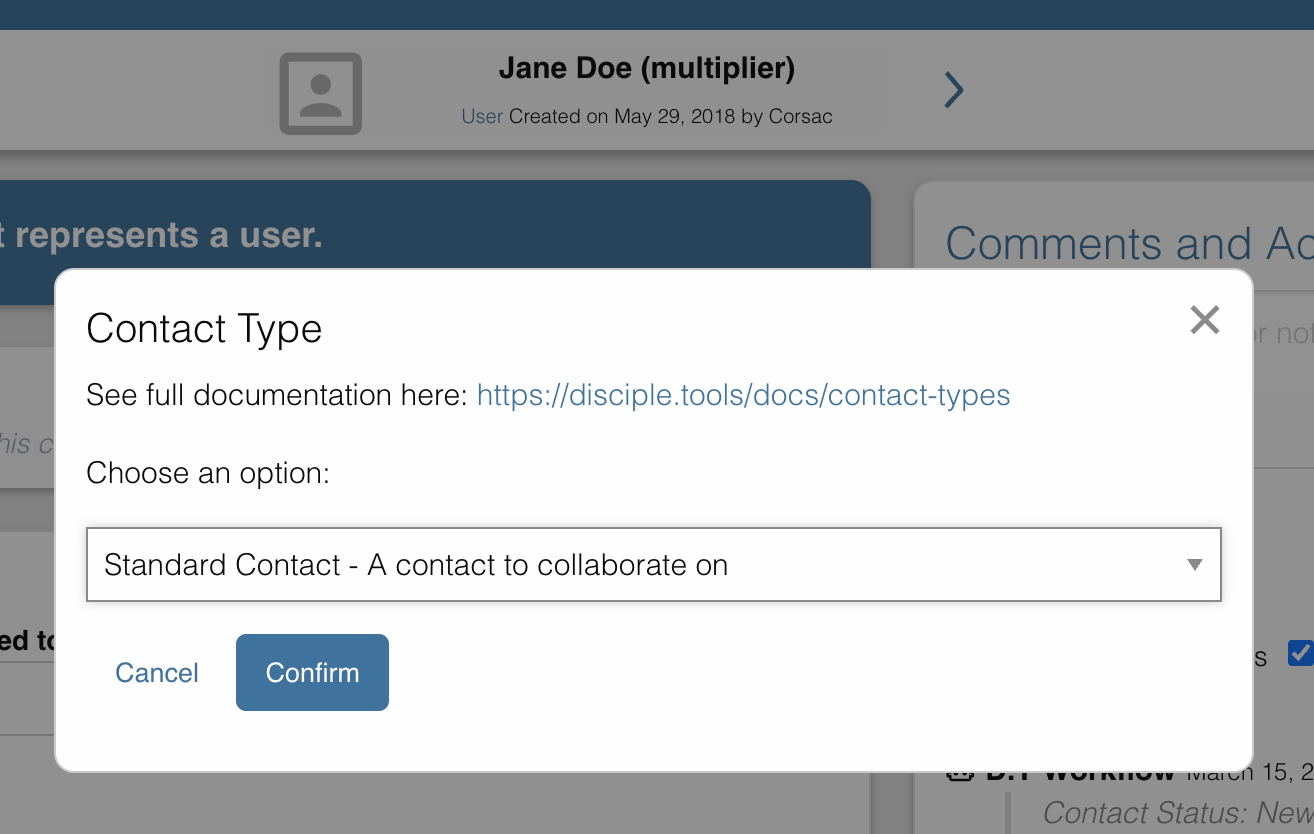This screenshot has width=1314, height=834.
Task: Click the "See full documentation here:" text
Action: [277, 395]
